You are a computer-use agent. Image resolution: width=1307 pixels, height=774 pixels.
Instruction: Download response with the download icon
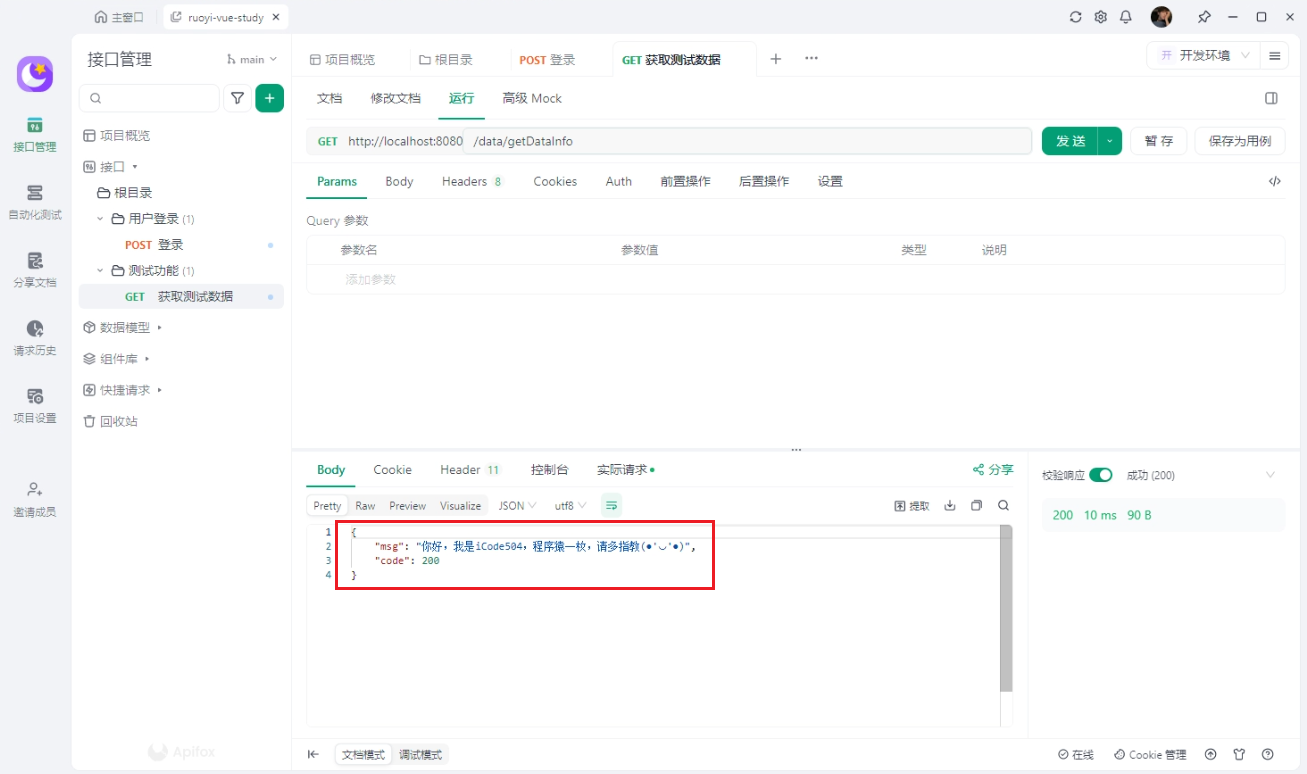[x=950, y=506]
